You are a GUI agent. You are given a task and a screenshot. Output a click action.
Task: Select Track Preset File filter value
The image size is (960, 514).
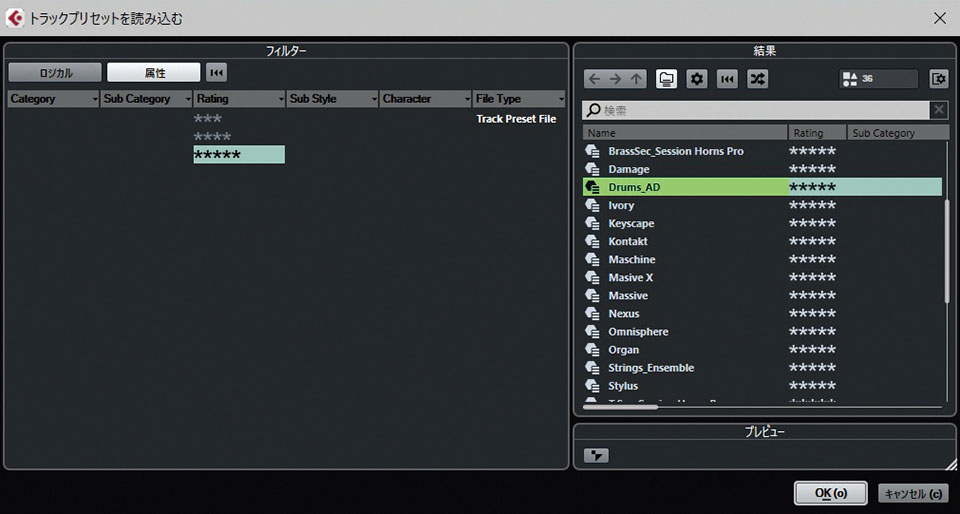pyautogui.click(x=516, y=119)
